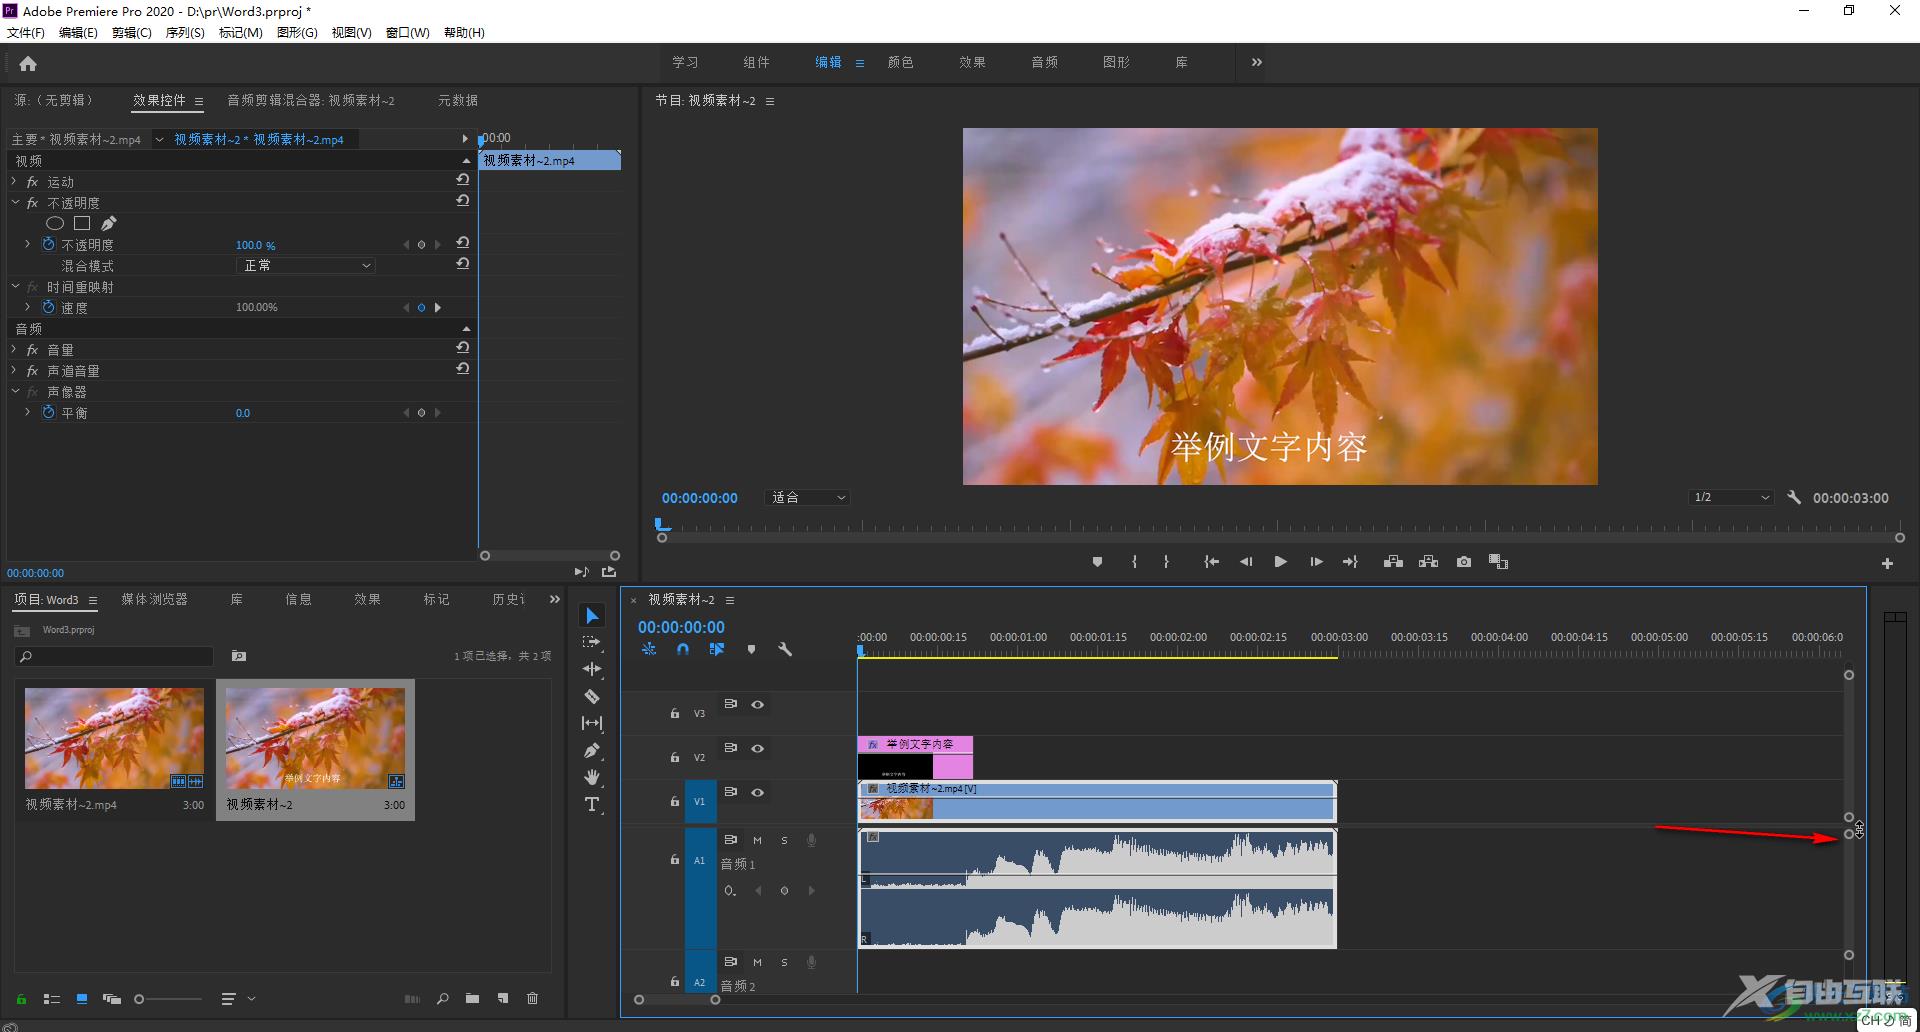Reset 运动 effect parameters
The width and height of the screenshot is (1920, 1032).
pos(462,179)
